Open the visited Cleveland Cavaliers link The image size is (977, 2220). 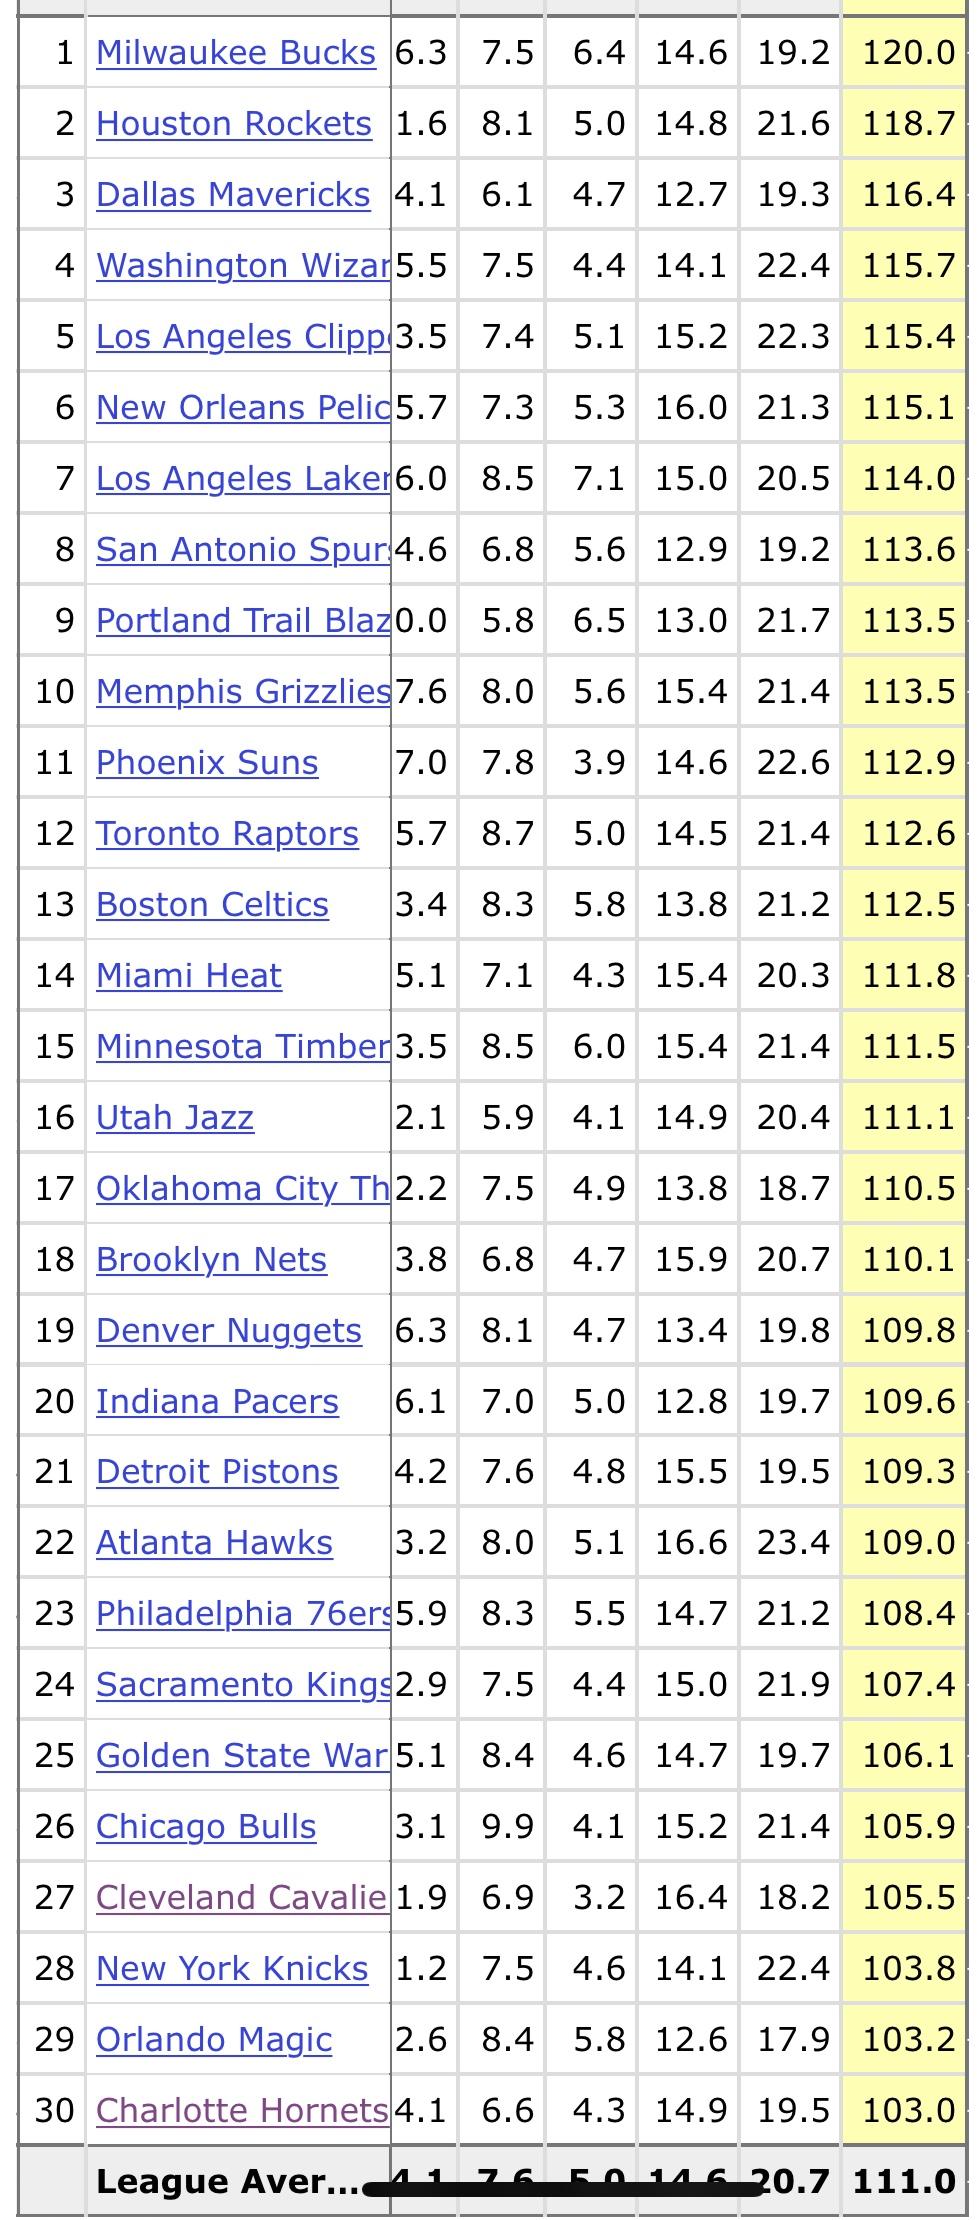coord(241,1898)
